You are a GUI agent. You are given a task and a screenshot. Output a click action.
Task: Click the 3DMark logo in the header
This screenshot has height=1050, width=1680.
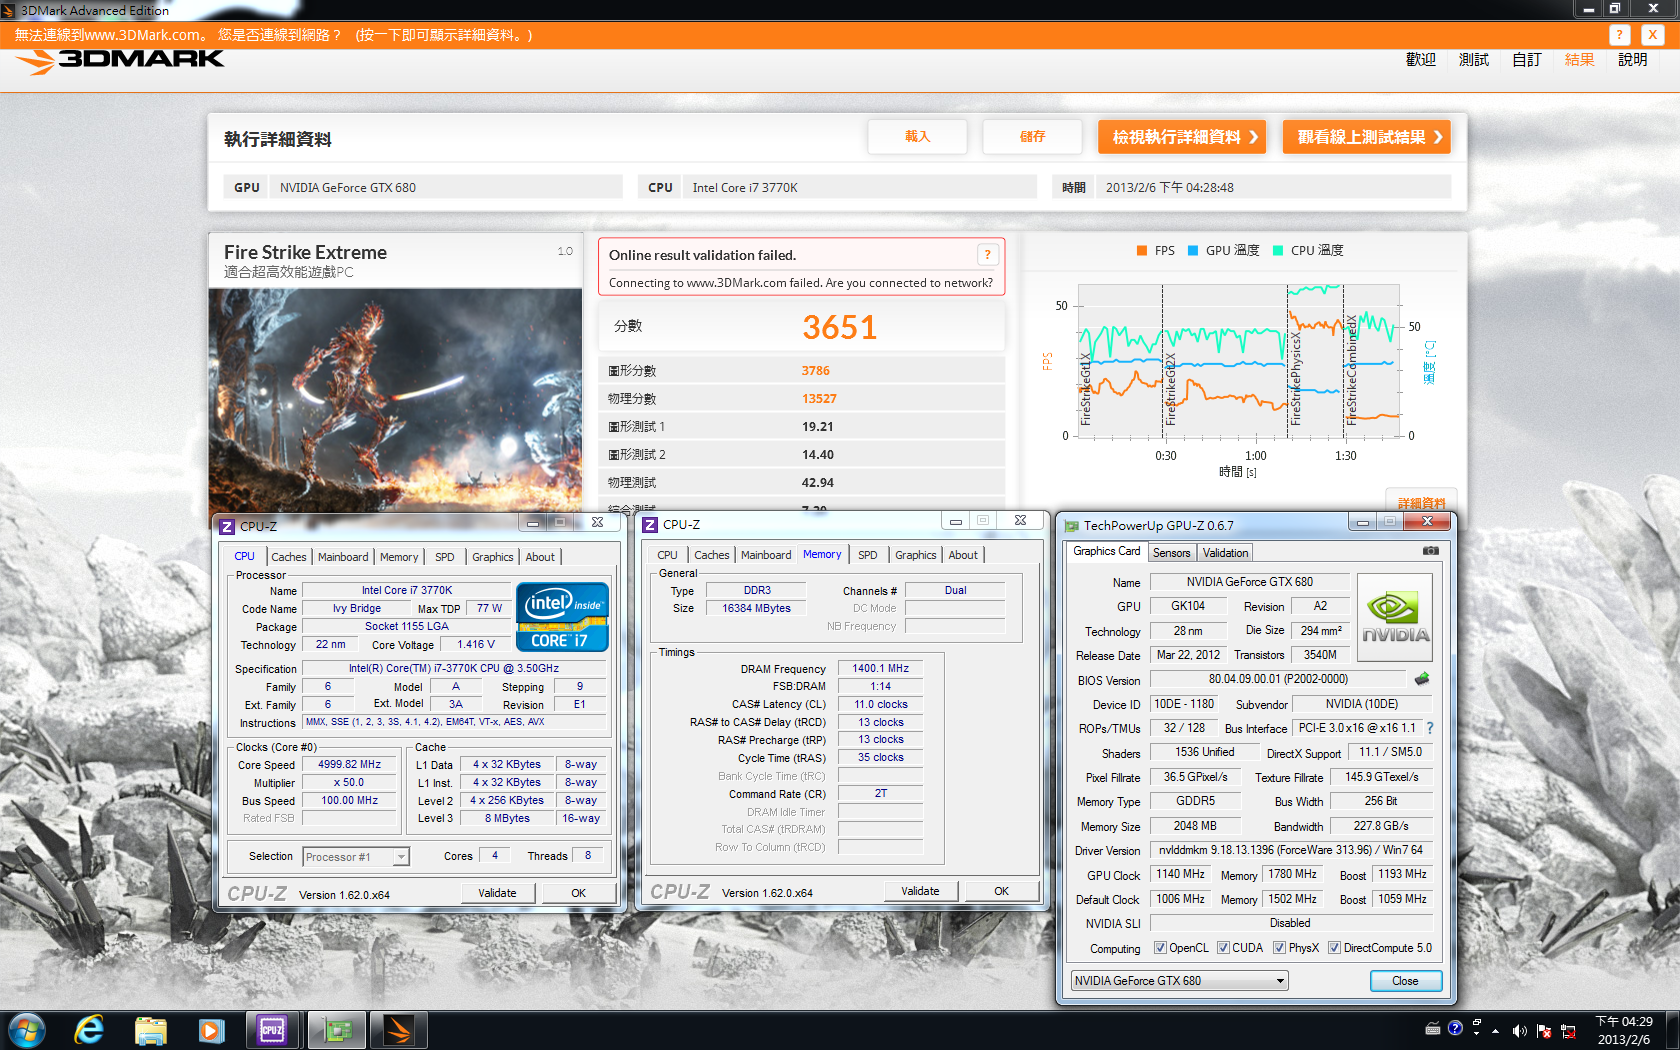[x=120, y=61]
